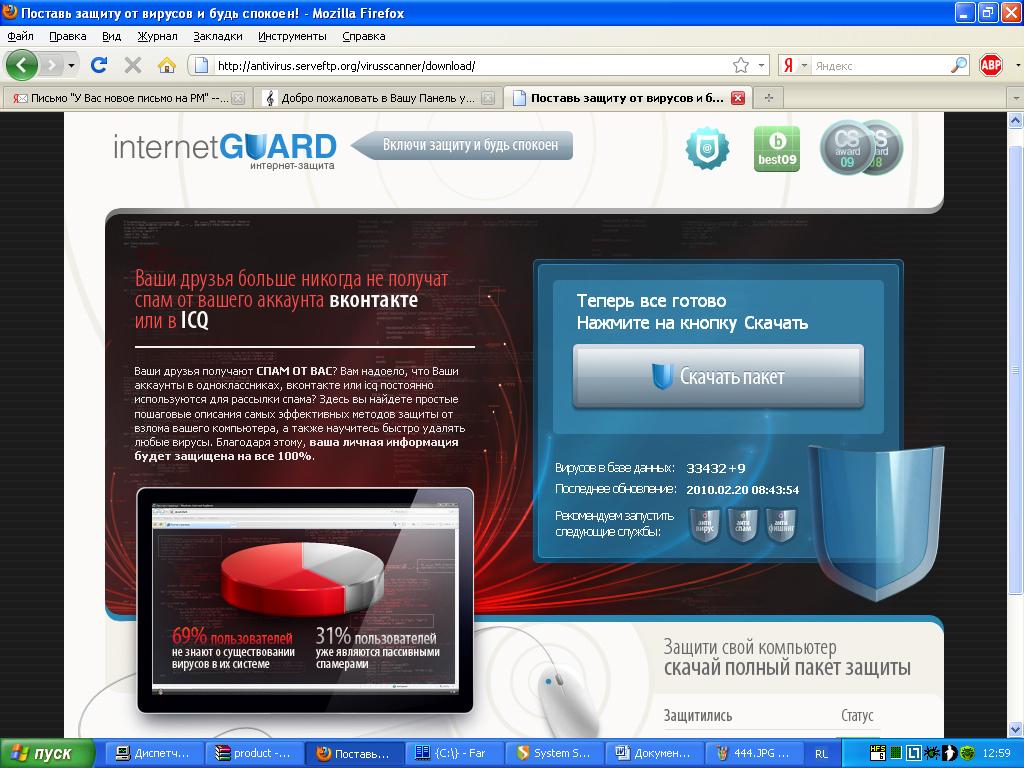Open the Файл menu
This screenshot has height=768, width=1024.
point(20,36)
